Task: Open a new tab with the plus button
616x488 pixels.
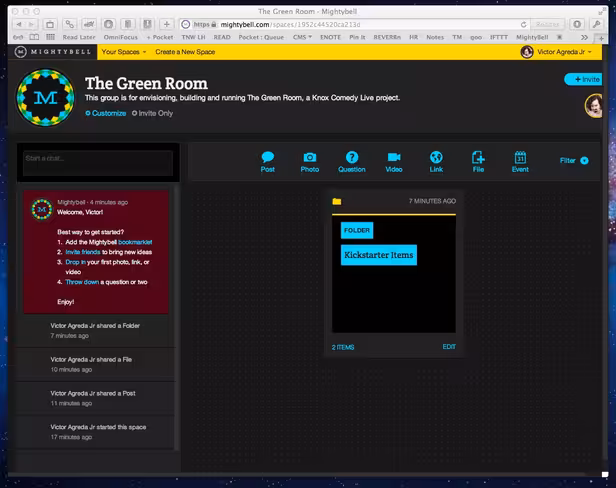Action: (601, 39)
